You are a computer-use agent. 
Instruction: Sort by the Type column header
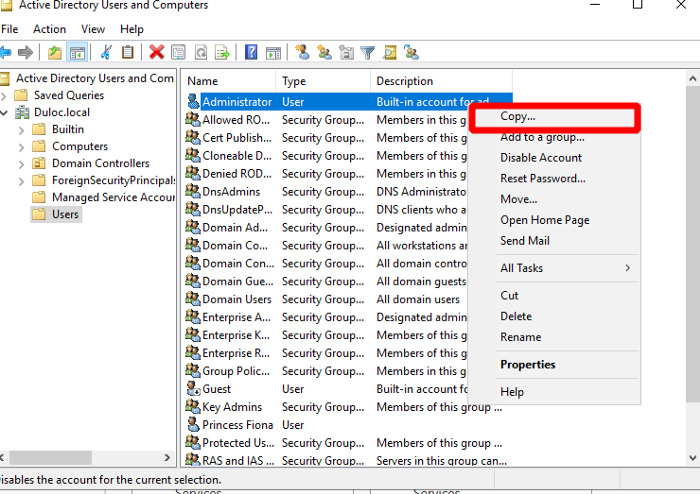(323, 81)
